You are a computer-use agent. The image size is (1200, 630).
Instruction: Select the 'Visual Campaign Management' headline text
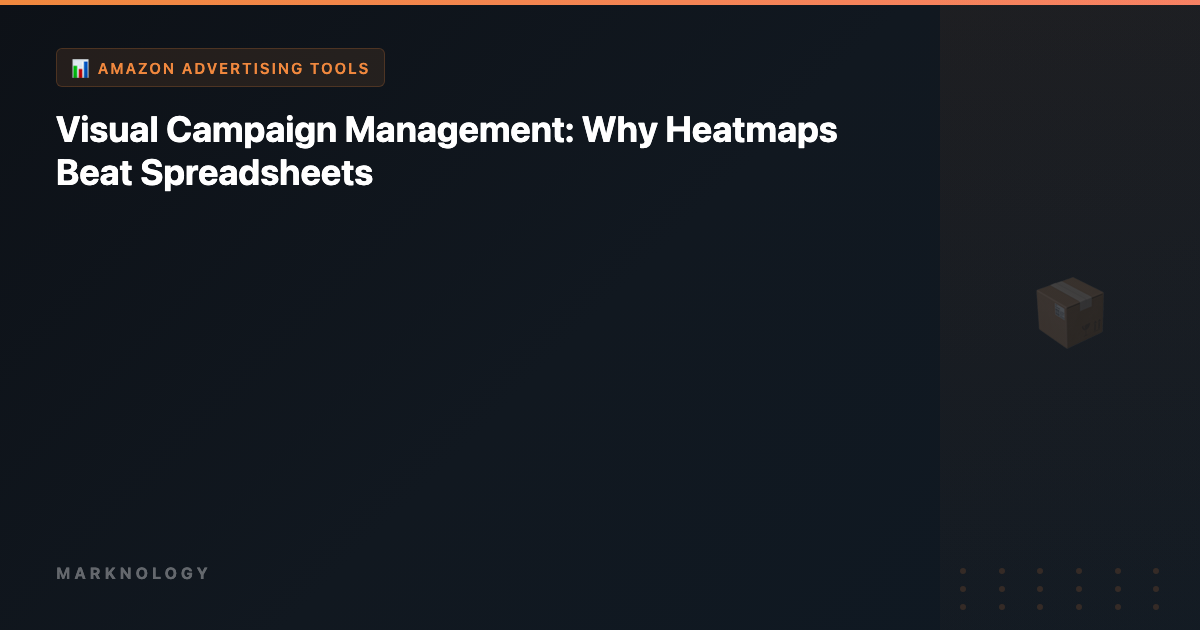pyautogui.click(x=447, y=151)
